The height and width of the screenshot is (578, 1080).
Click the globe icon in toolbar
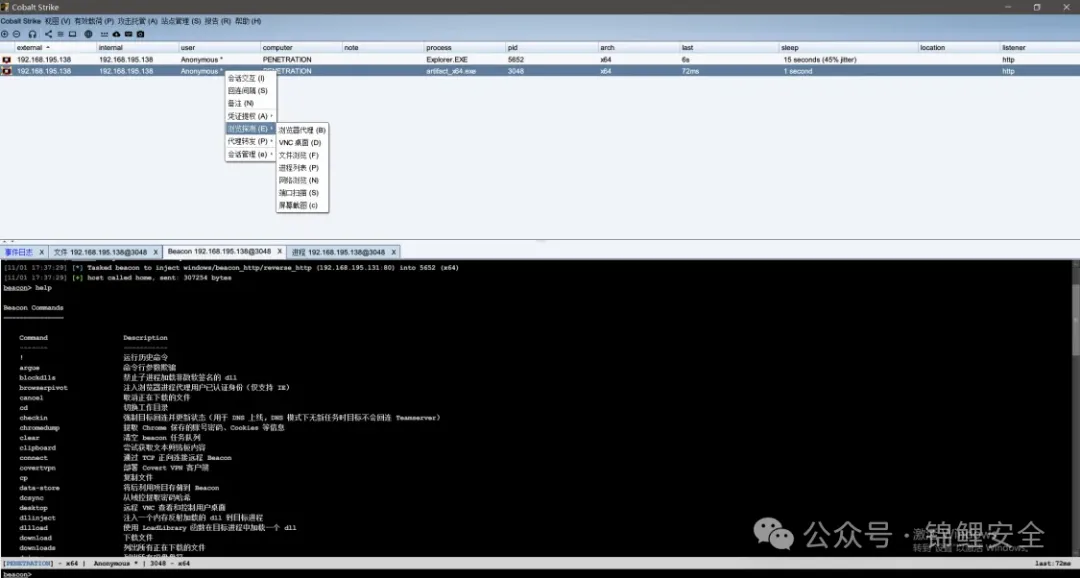[88, 34]
